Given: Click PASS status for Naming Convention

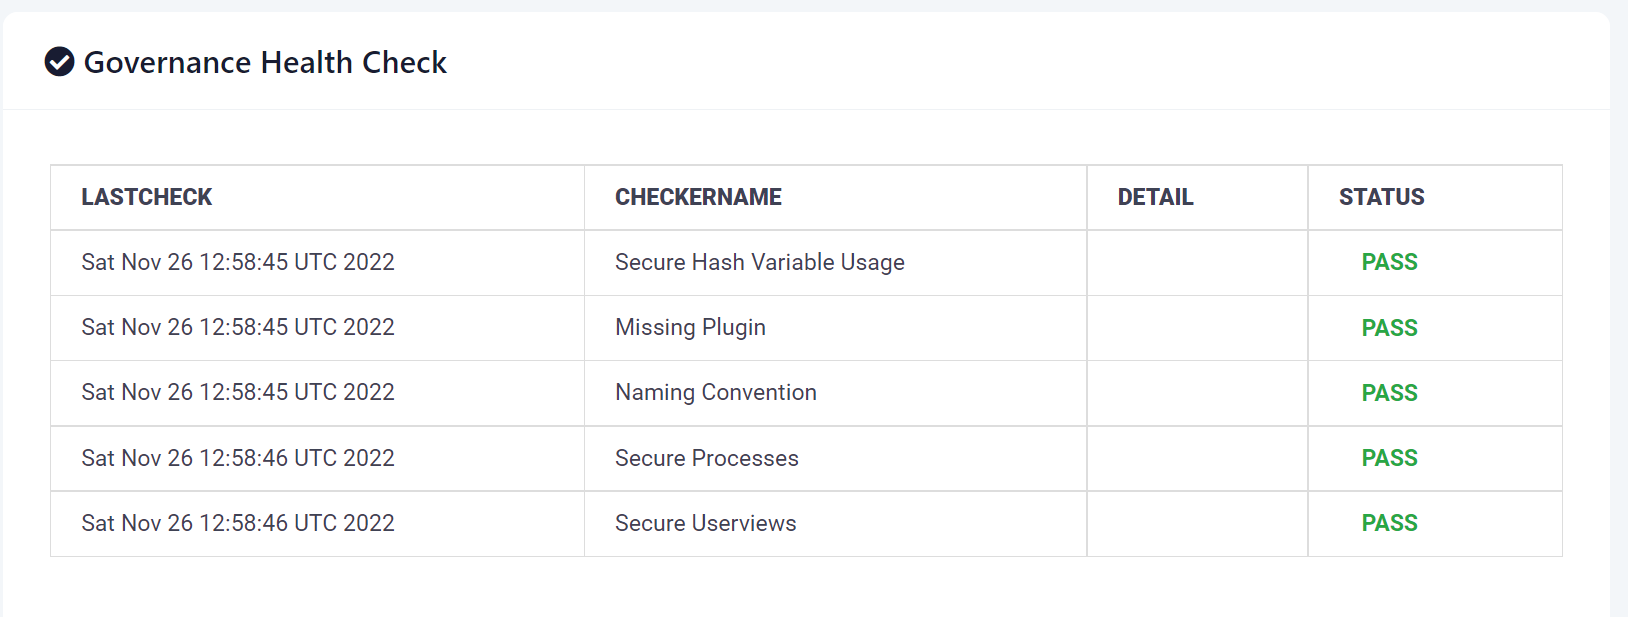Looking at the screenshot, I should click(1389, 393).
